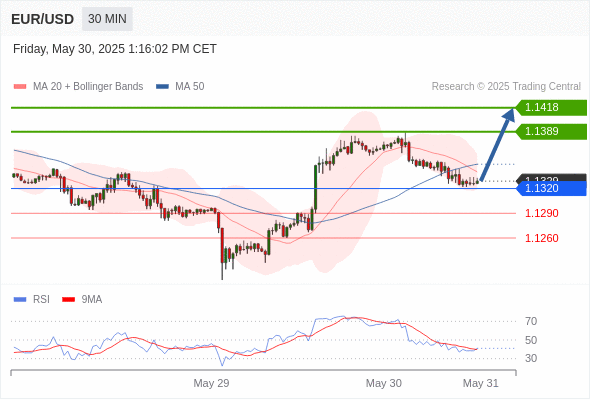Click the 1.1418 green resistance price tag
The image size is (590, 400).
[551, 108]
